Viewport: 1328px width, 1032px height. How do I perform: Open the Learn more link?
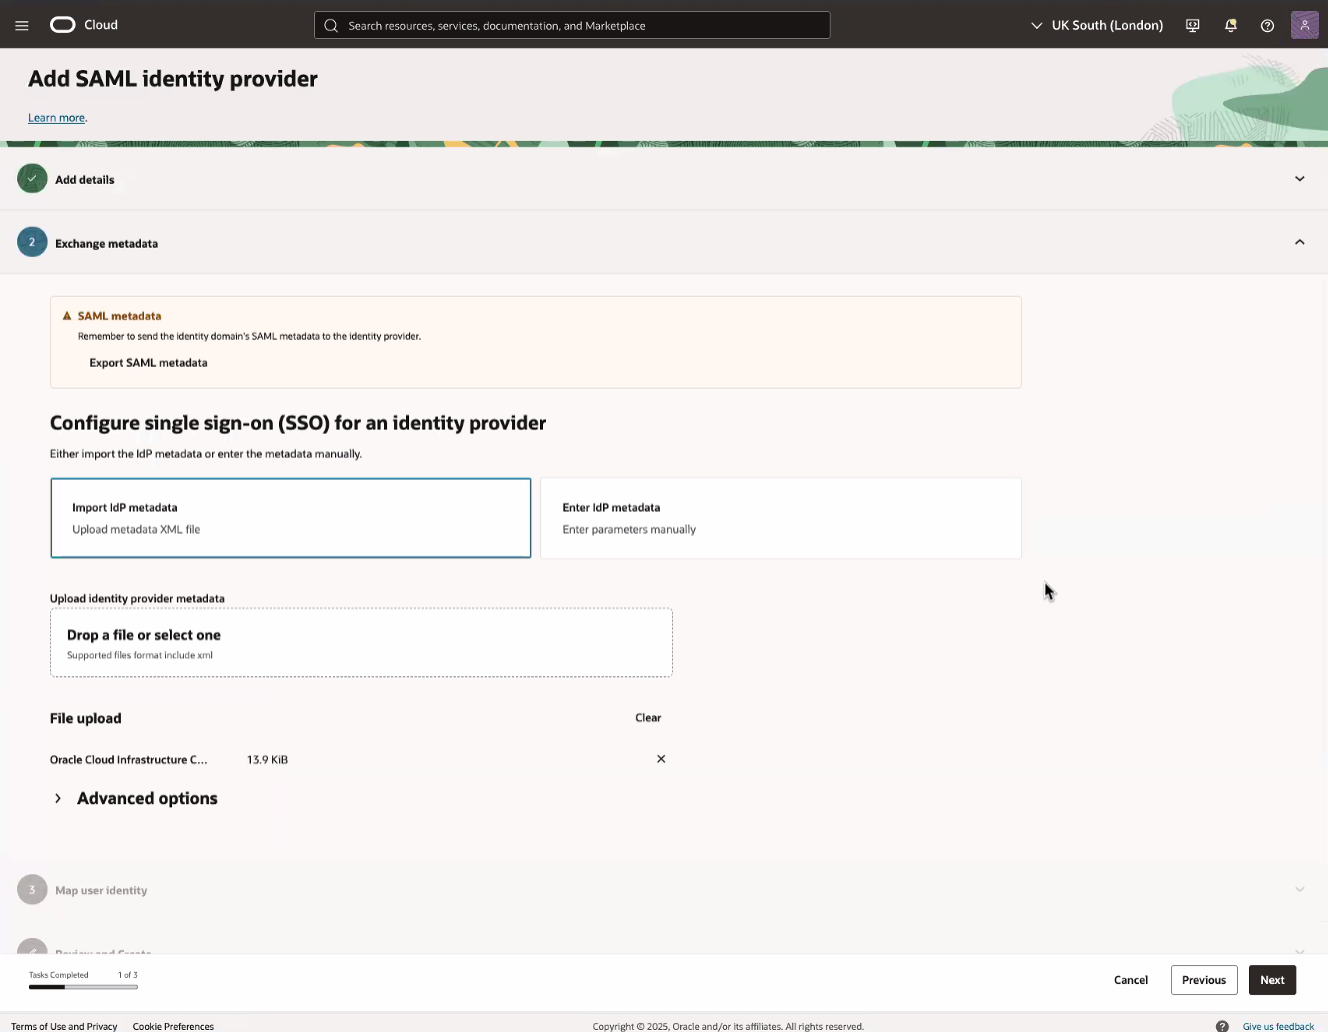click(x=55, y=117)
